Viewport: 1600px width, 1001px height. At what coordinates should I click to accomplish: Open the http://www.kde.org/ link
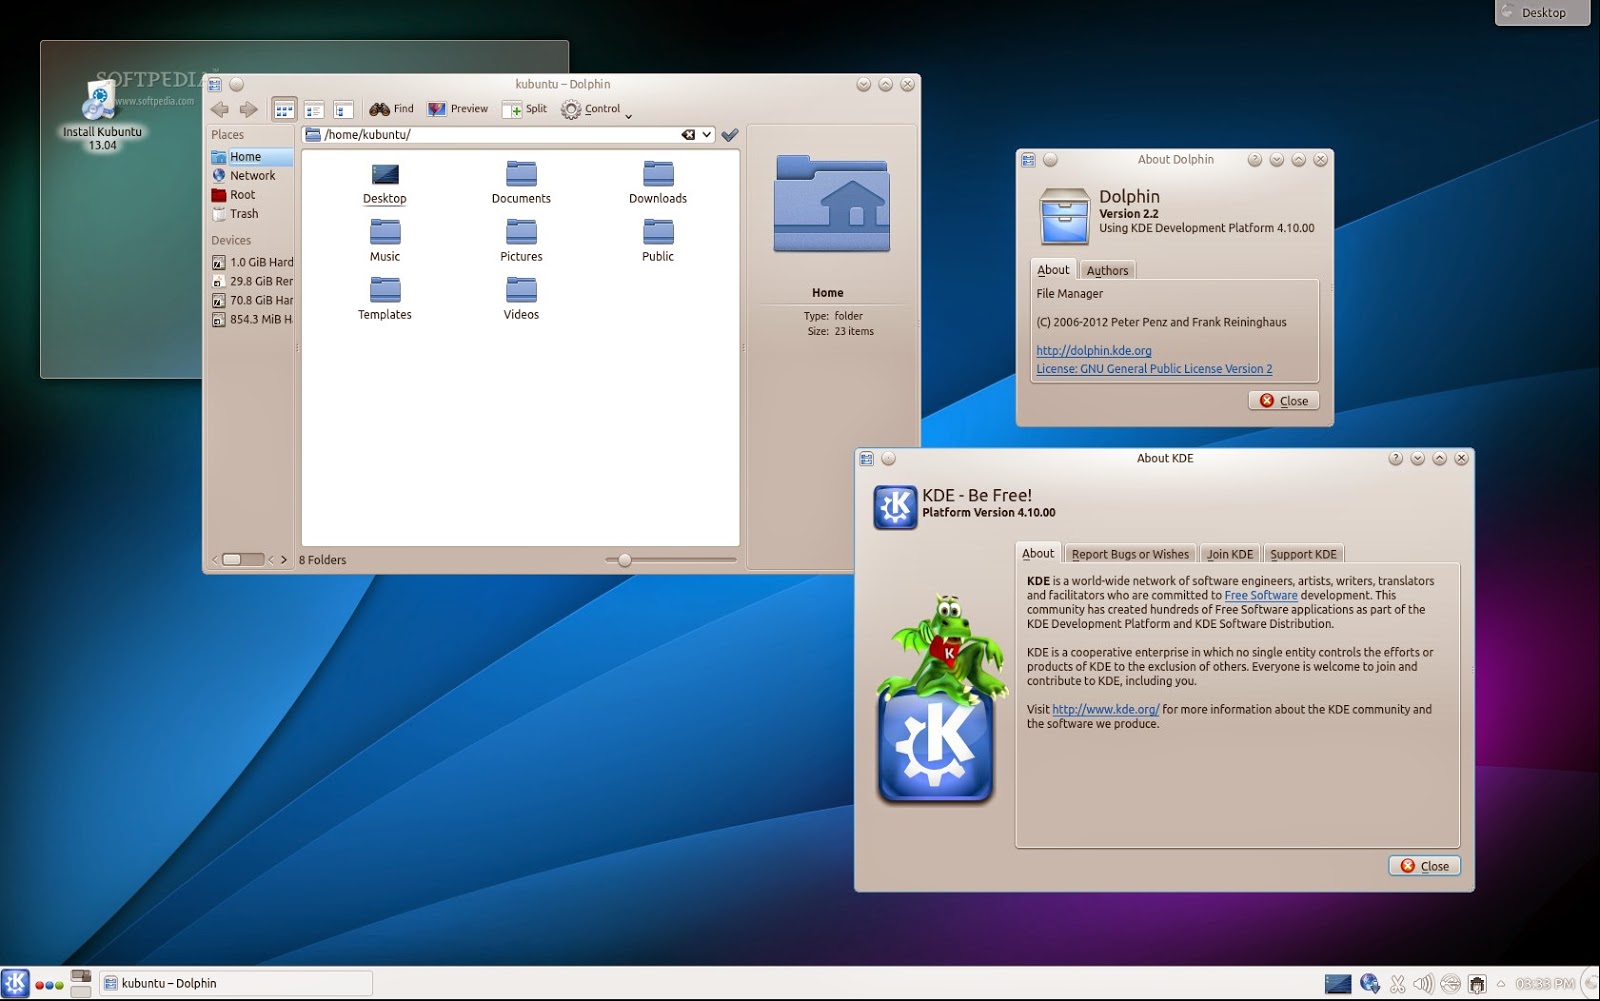click(x=1105, y=710)
